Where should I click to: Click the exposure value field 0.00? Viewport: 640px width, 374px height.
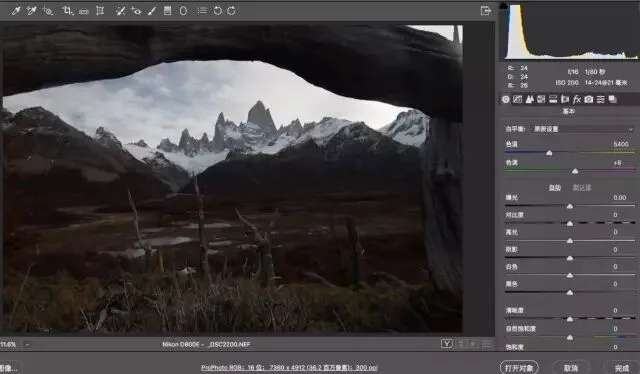coord(619,198)
